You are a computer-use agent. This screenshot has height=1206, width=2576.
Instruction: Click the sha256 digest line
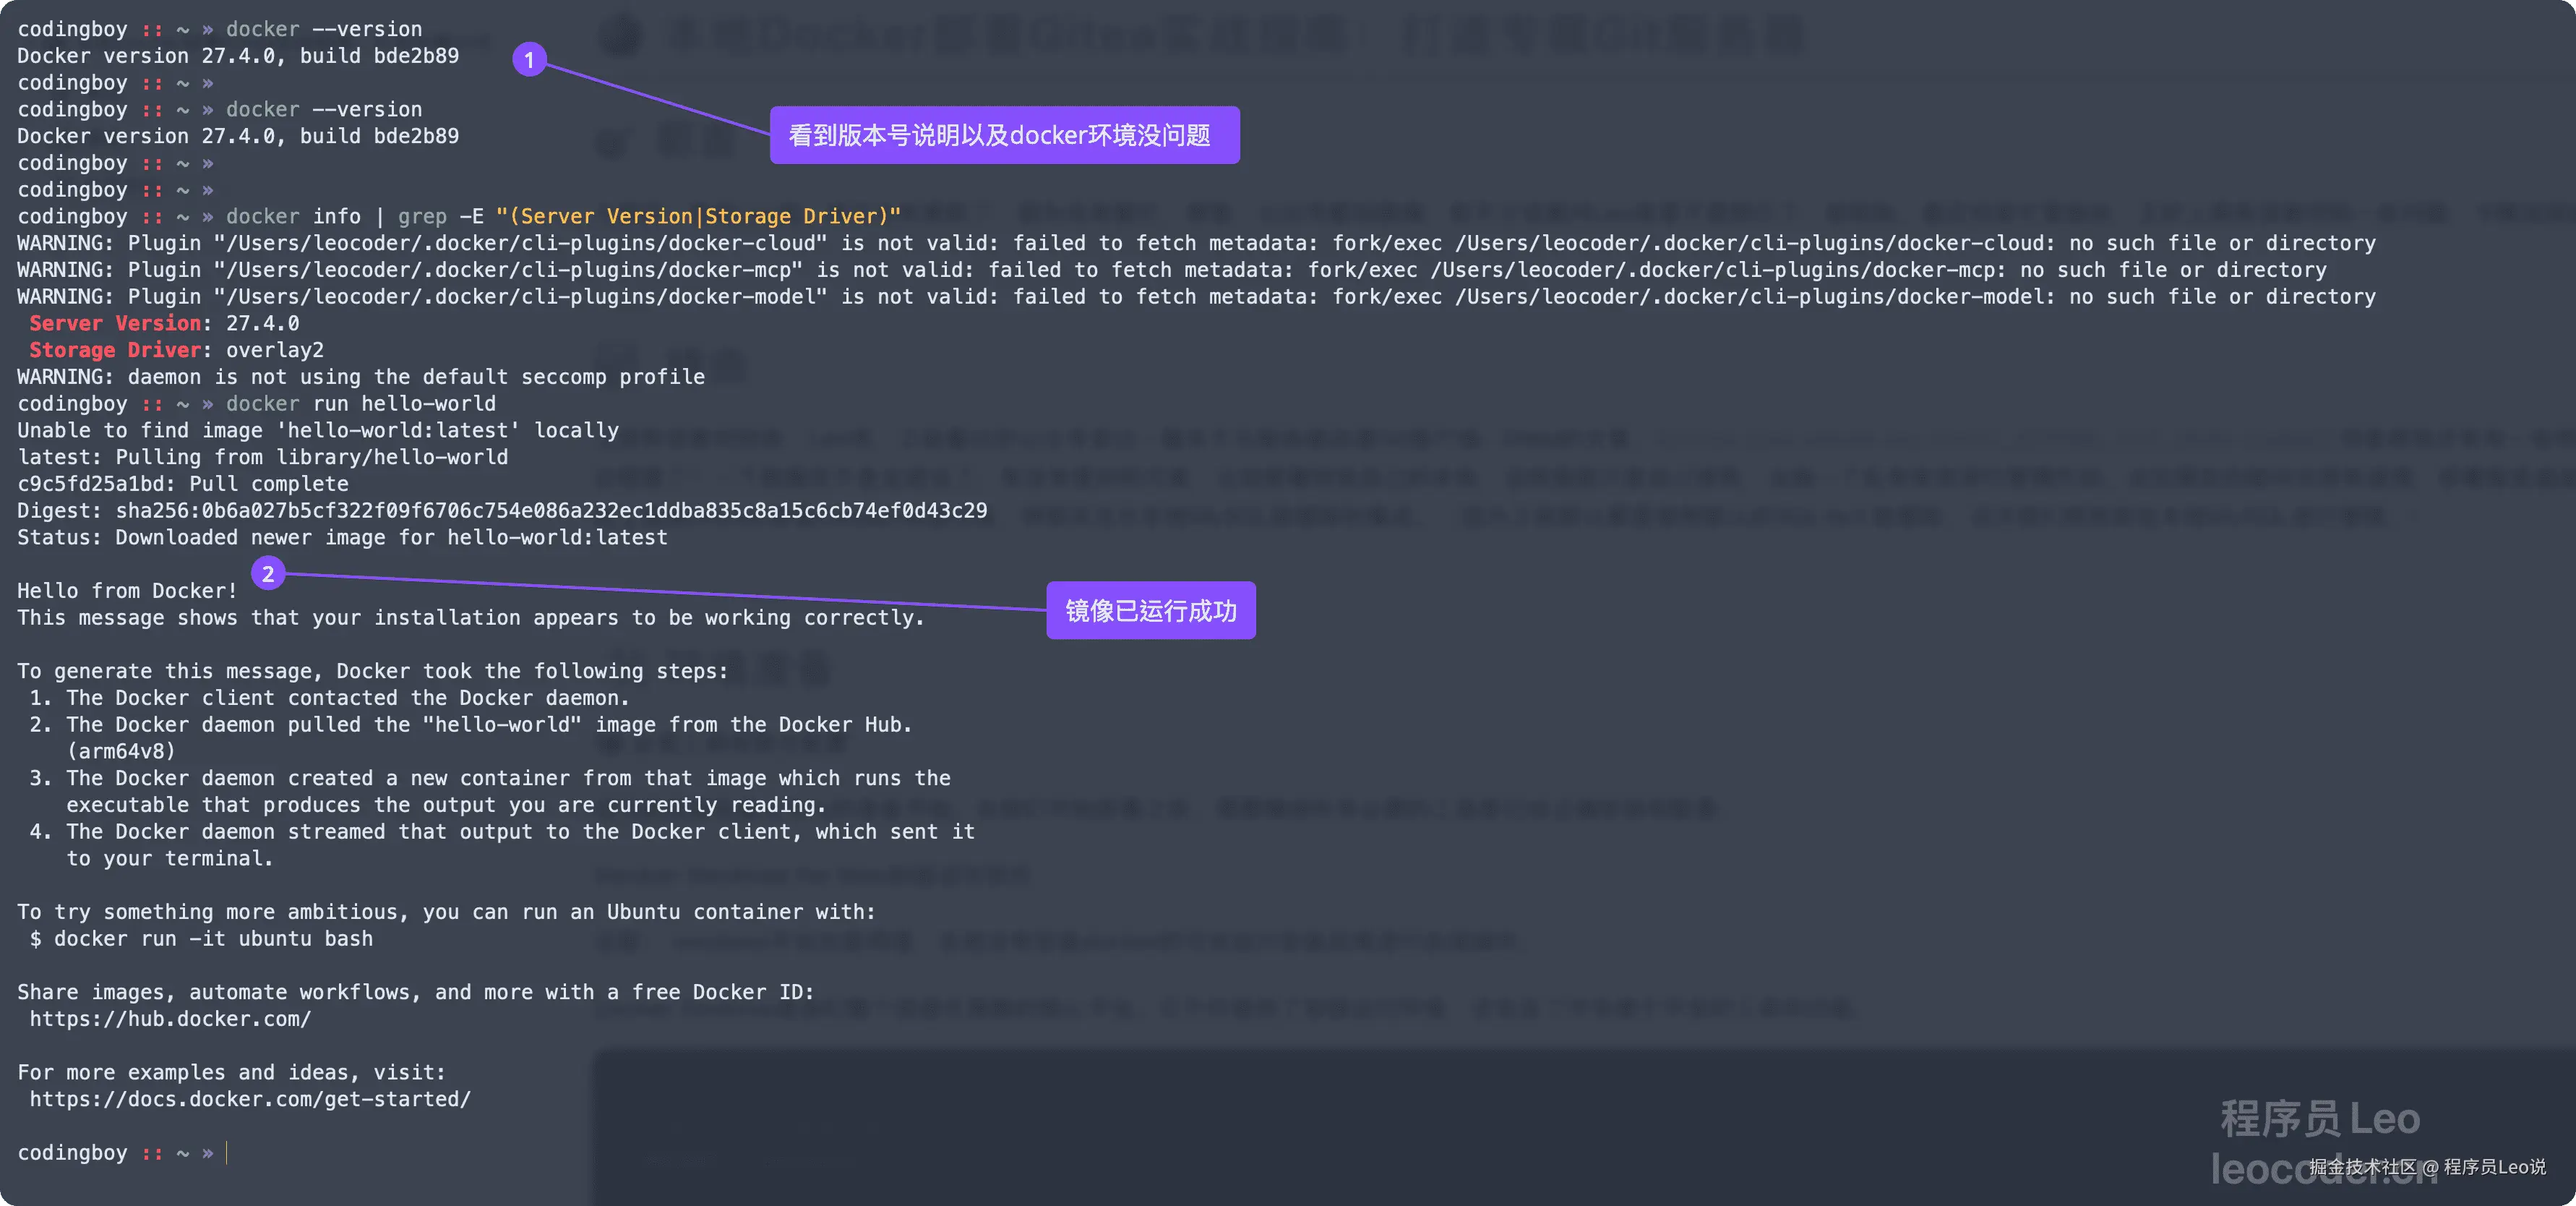point(501,511)
